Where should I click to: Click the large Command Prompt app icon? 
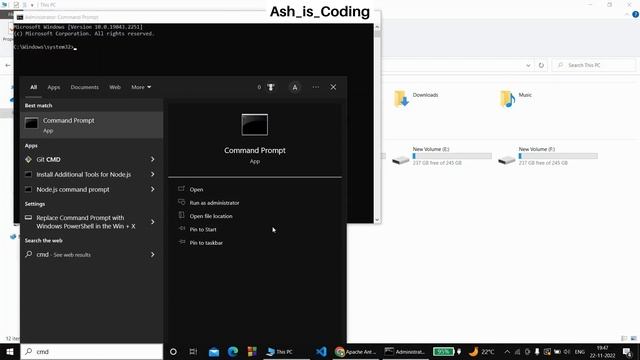255,124
